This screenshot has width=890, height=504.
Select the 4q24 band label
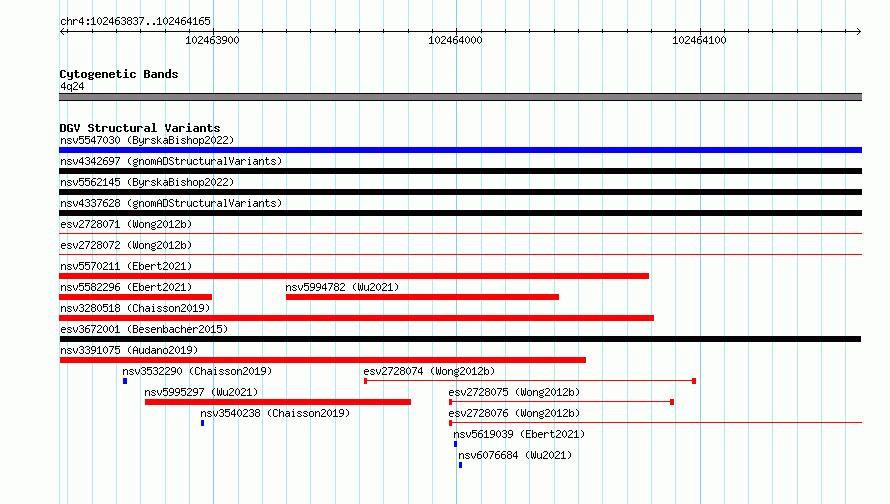[x=72, y=86]
